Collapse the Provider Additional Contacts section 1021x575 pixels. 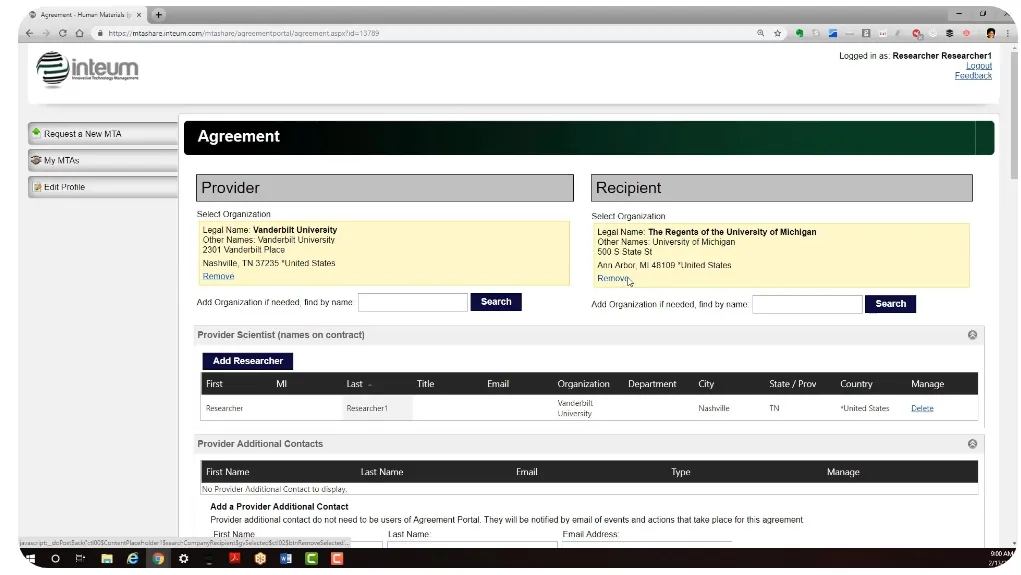pyautogui.click(x=972, y=443)
